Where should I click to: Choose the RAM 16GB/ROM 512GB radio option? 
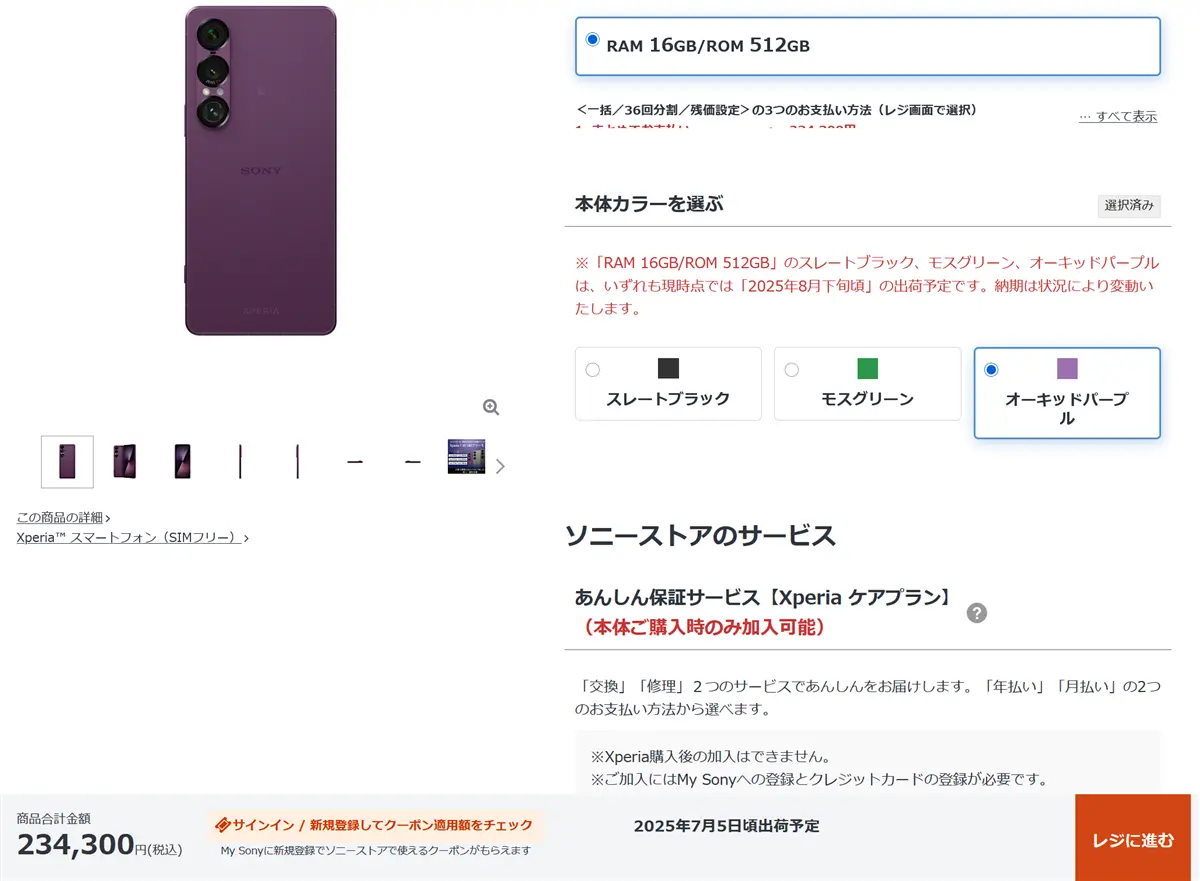click(592, 40)
